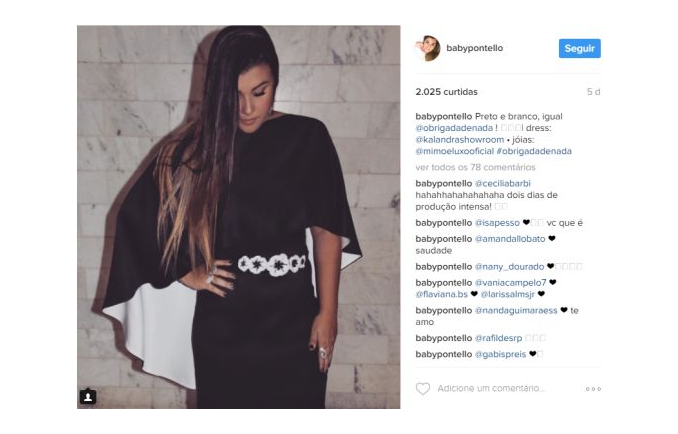
Task: Open the three-dot more options menu
Action: (593, 389)
